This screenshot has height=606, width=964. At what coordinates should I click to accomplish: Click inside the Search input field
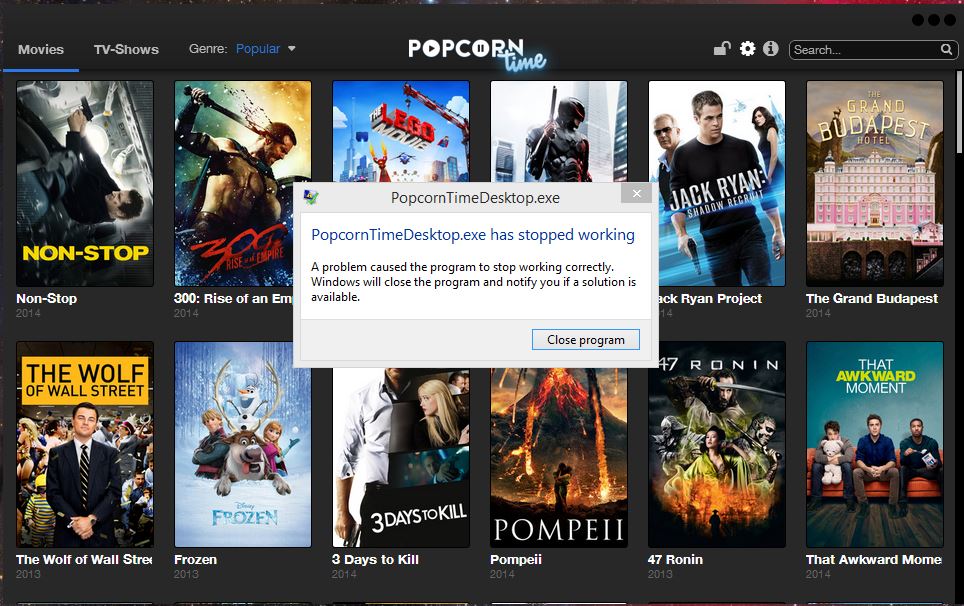(x=860, y=50)
